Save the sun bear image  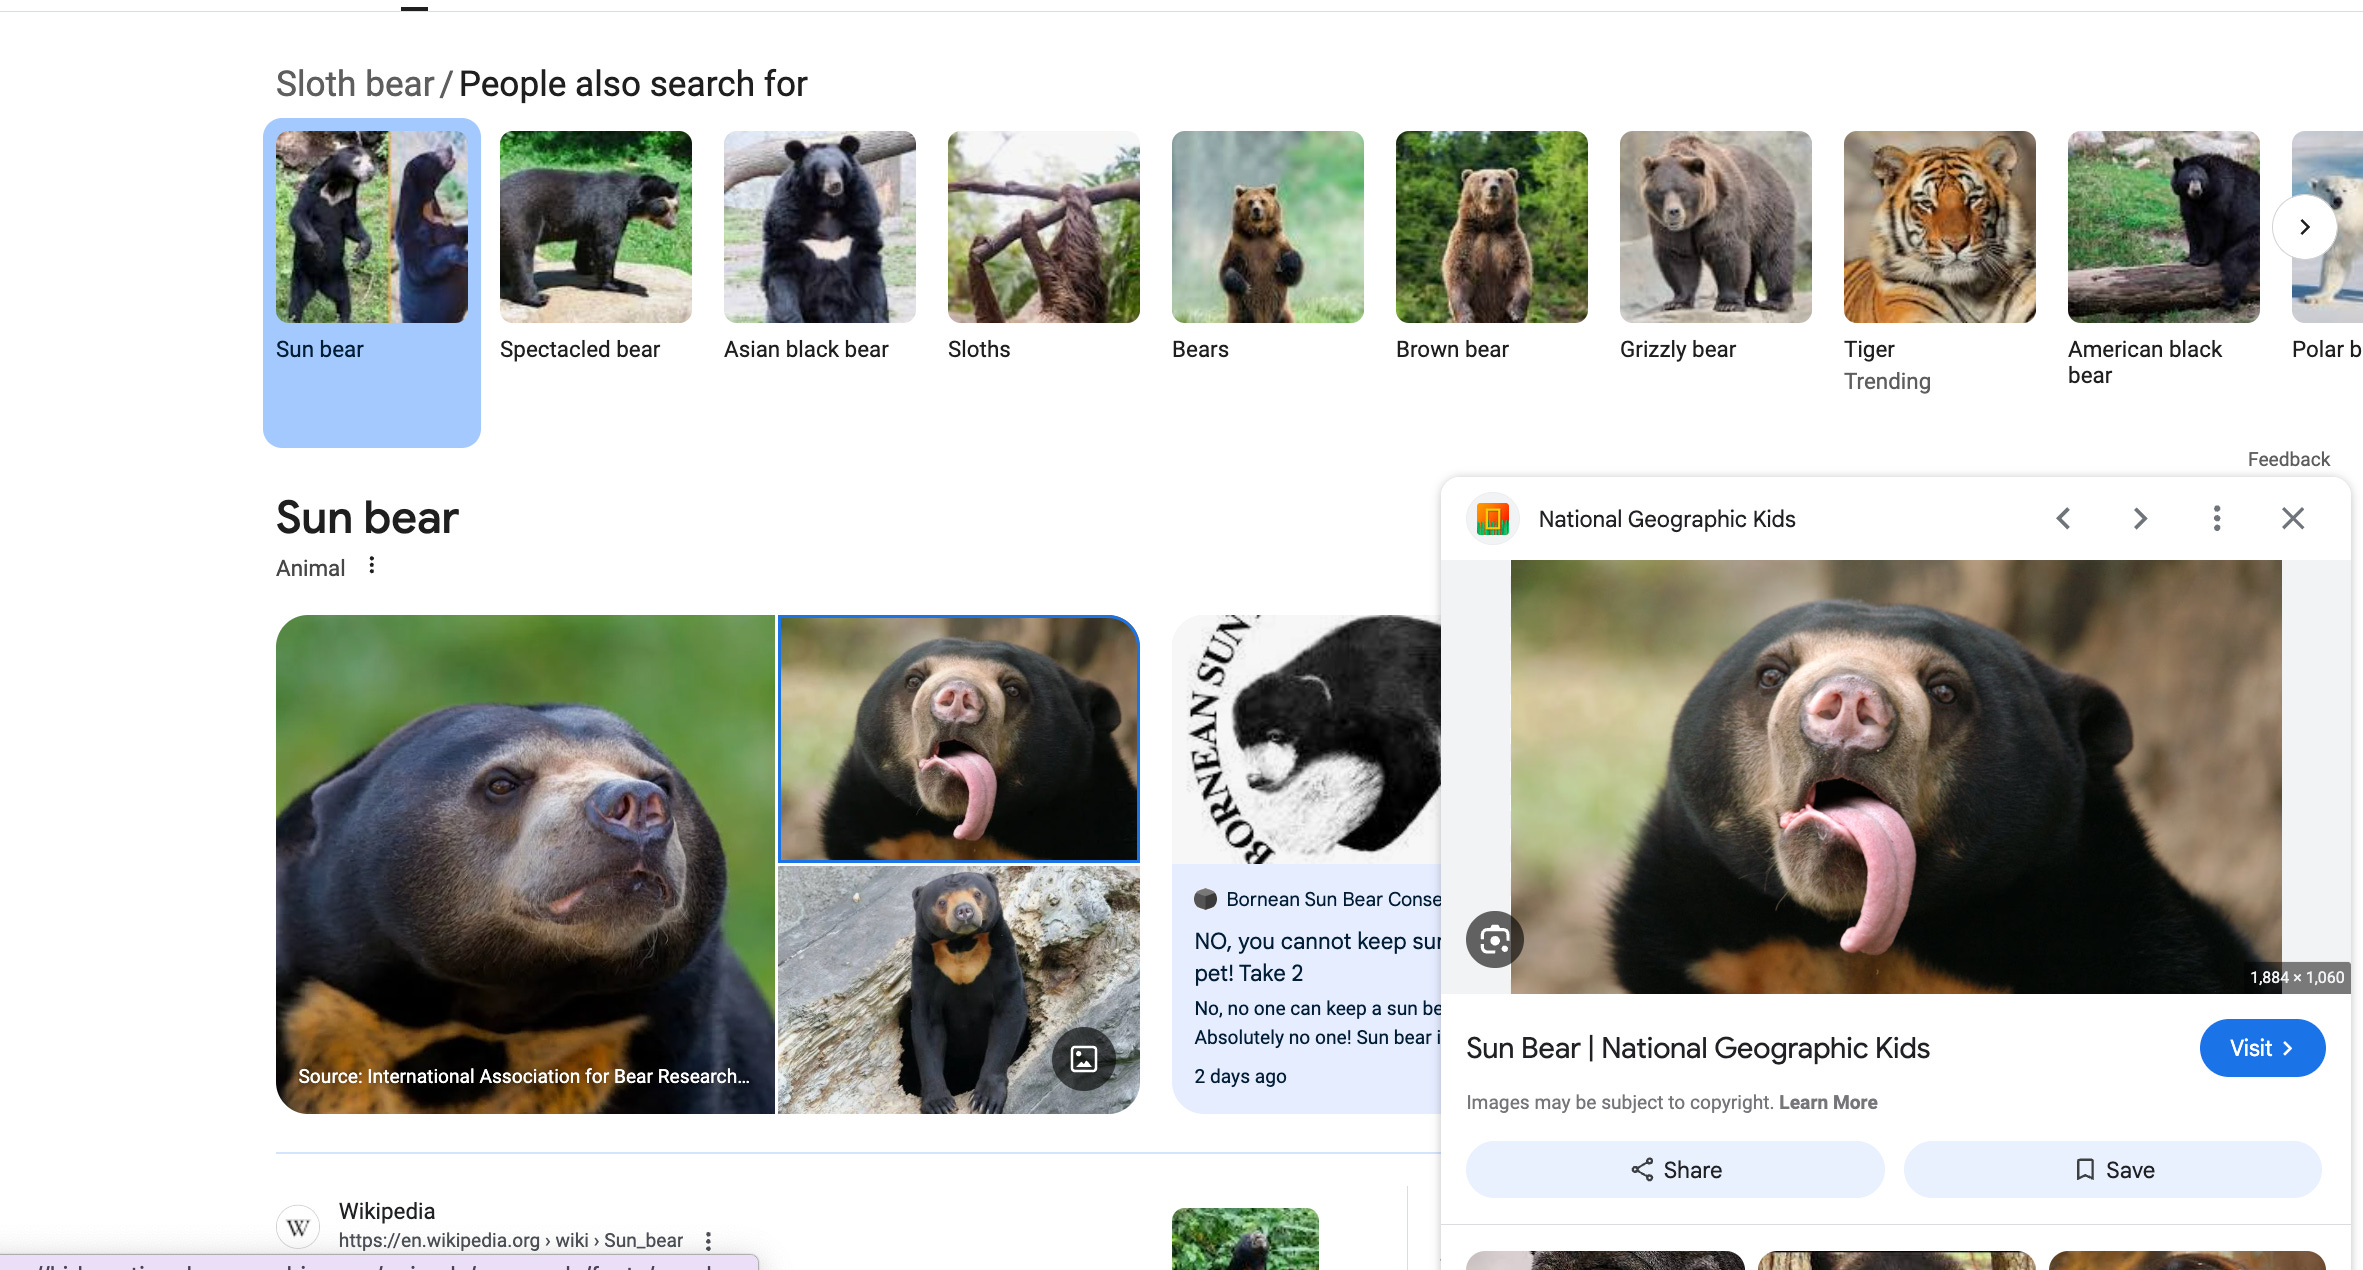pyautogui.click(x=2112, y=1170)
